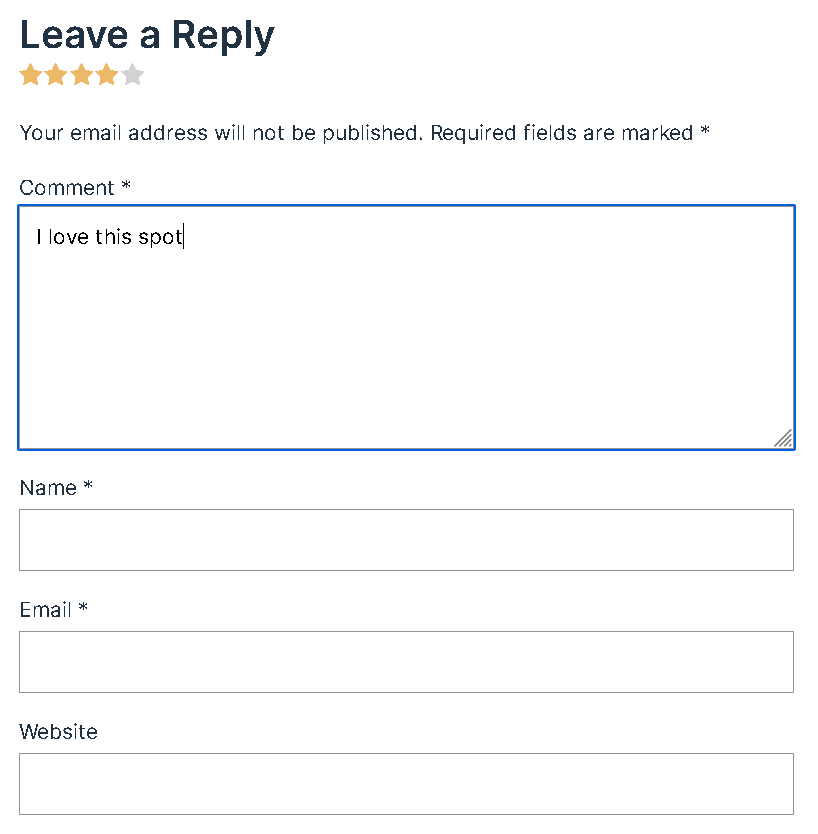Select the Website input field
The width and height of the screenshot is (818, 834).
(x=406, y=784)
